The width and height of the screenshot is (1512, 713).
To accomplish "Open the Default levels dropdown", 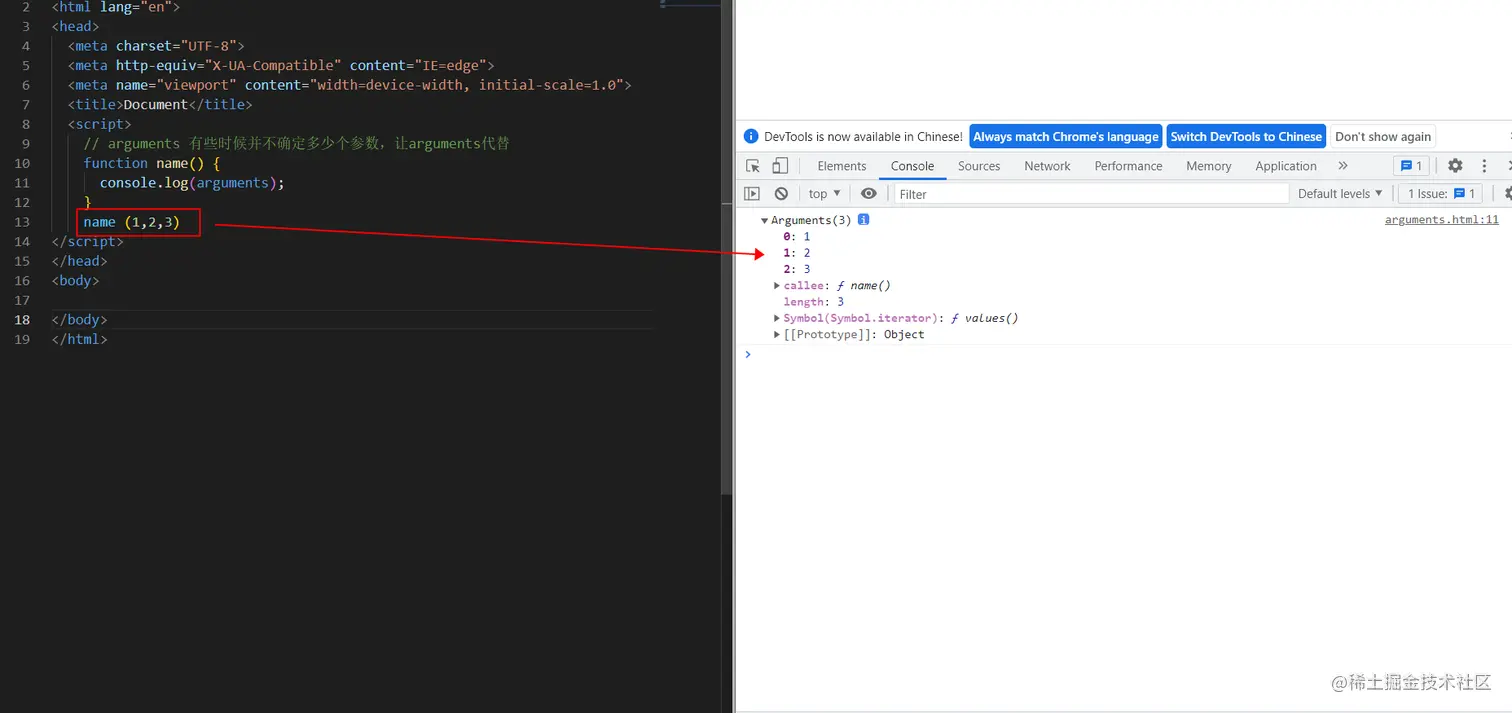I will [1340, 194].
